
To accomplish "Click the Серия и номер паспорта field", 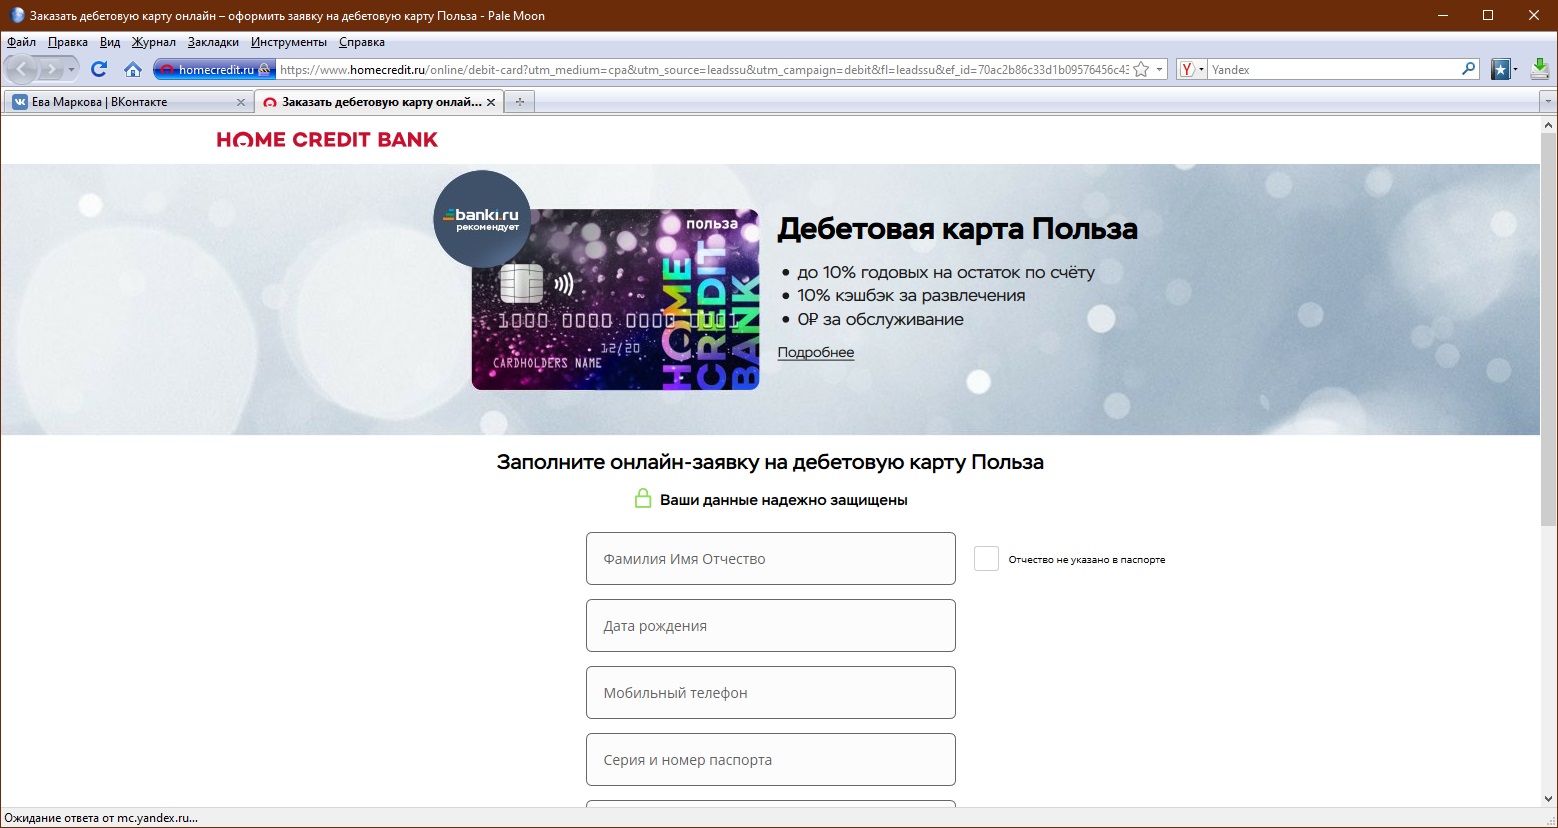I will coord(771,760).
